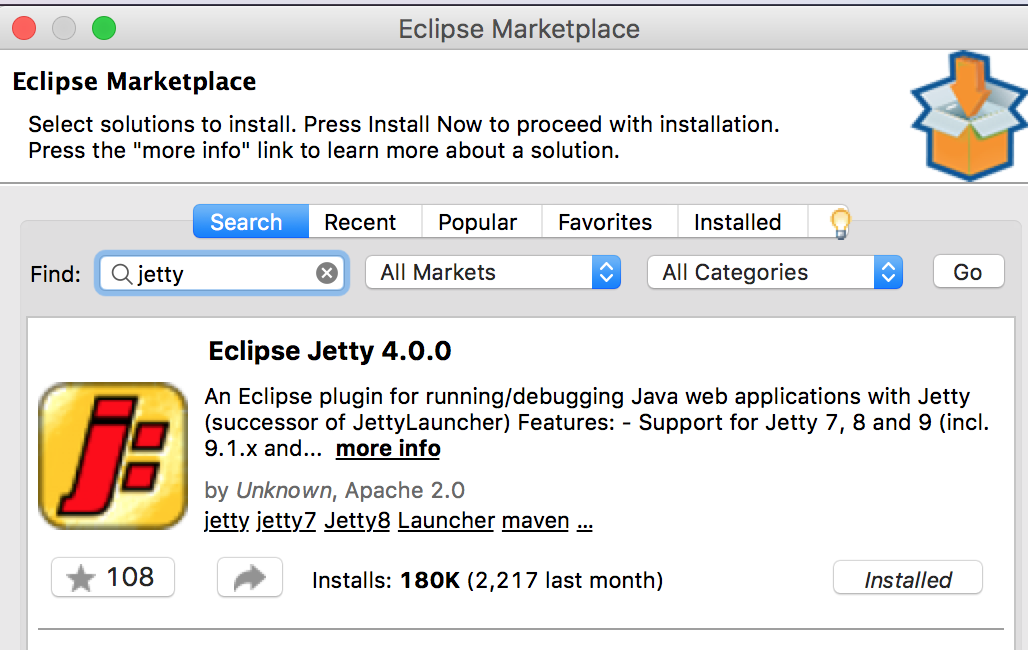1028x650 pixels.
Task: Open the Installed tab
Action: pos(738,222)
